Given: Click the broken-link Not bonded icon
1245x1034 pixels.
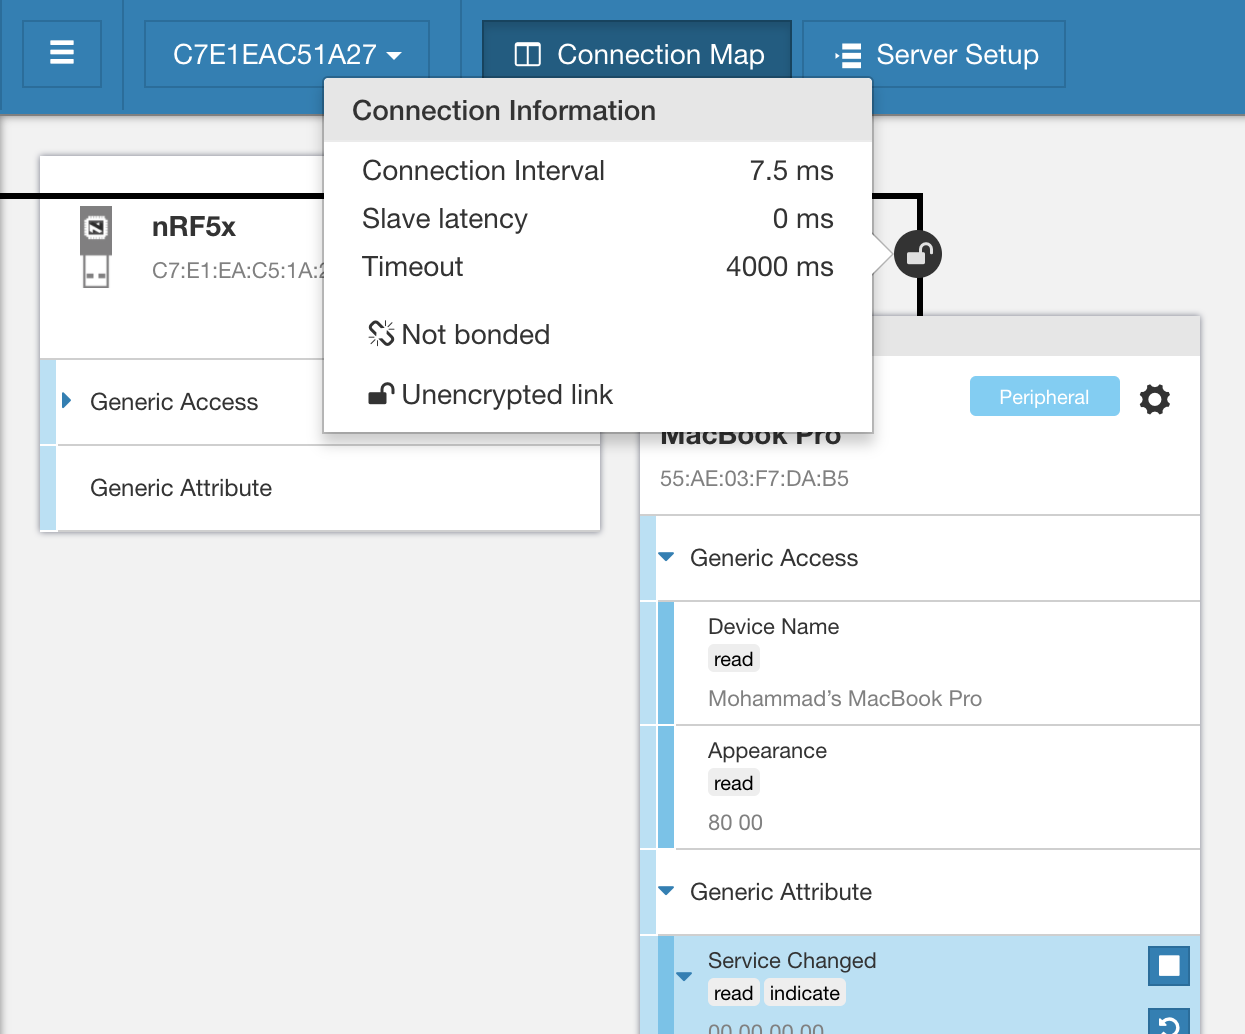Looking at the screenshot, I should pos(380,334).
